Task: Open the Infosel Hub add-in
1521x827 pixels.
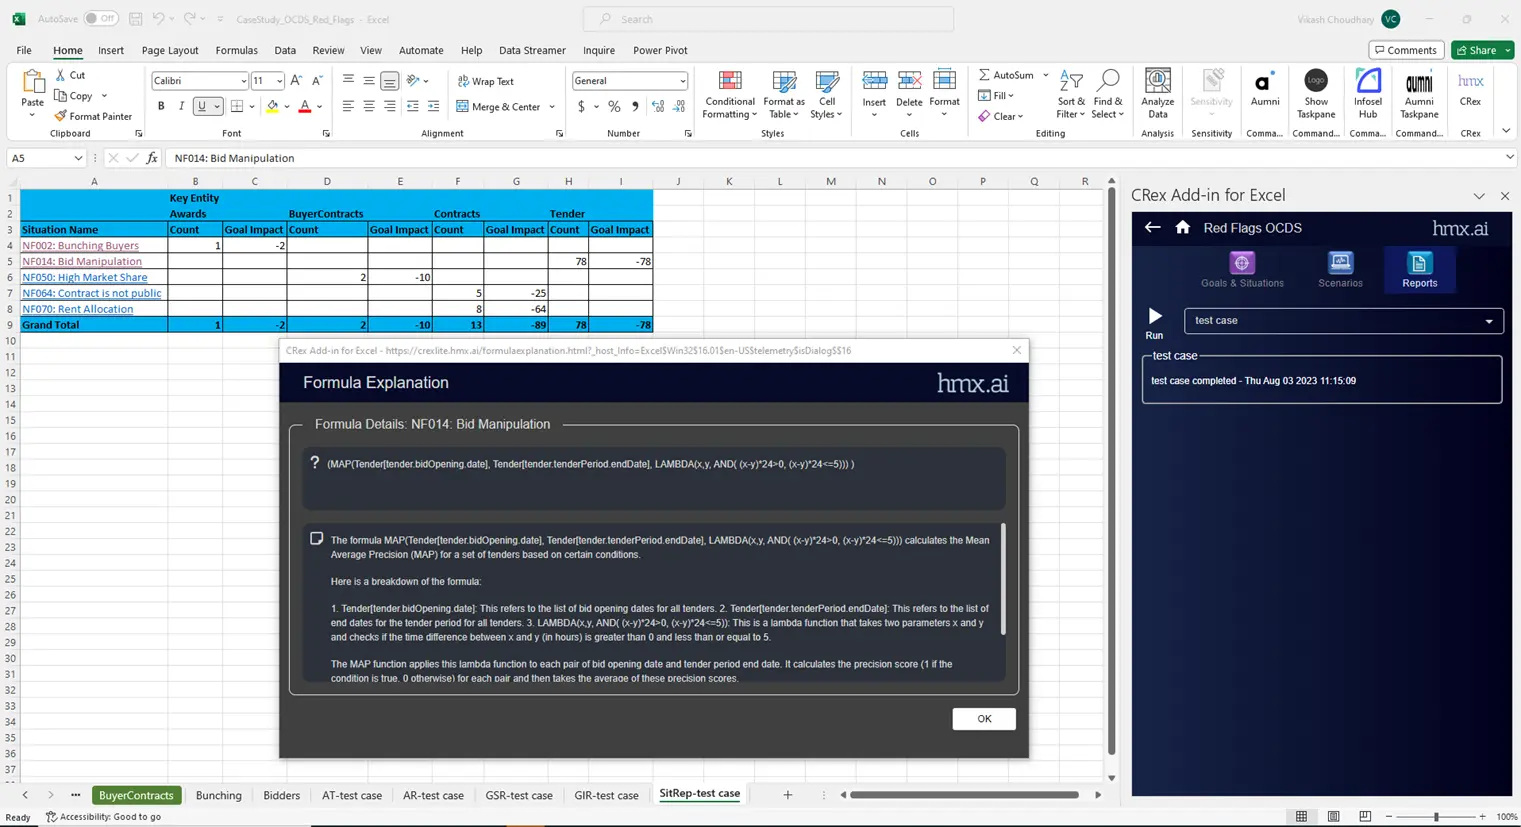Action: [x=1368, y=95]
